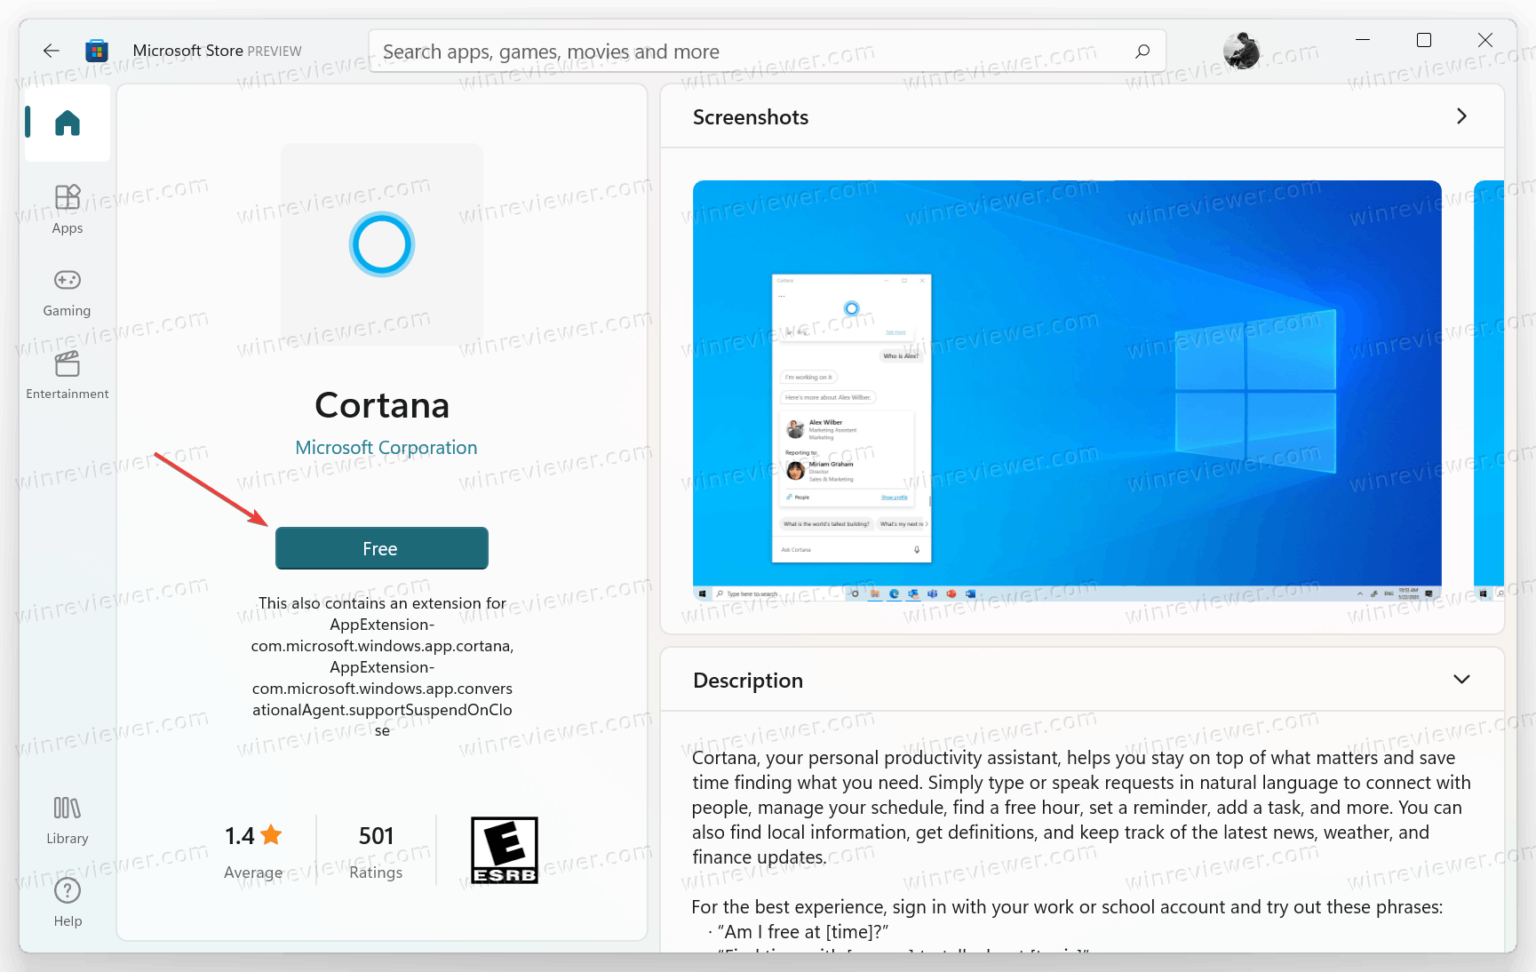Go back with the back arrow
Viewport: 1536px width, 972px height.
[x=51, y=50]
